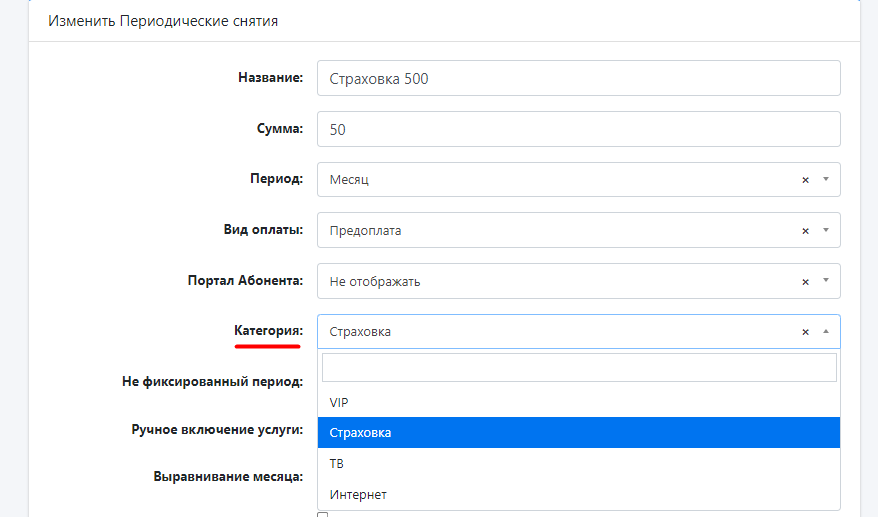Remove the Портал Абонента selection via x
Screen dimensions: 878x517
click(805, 282)
